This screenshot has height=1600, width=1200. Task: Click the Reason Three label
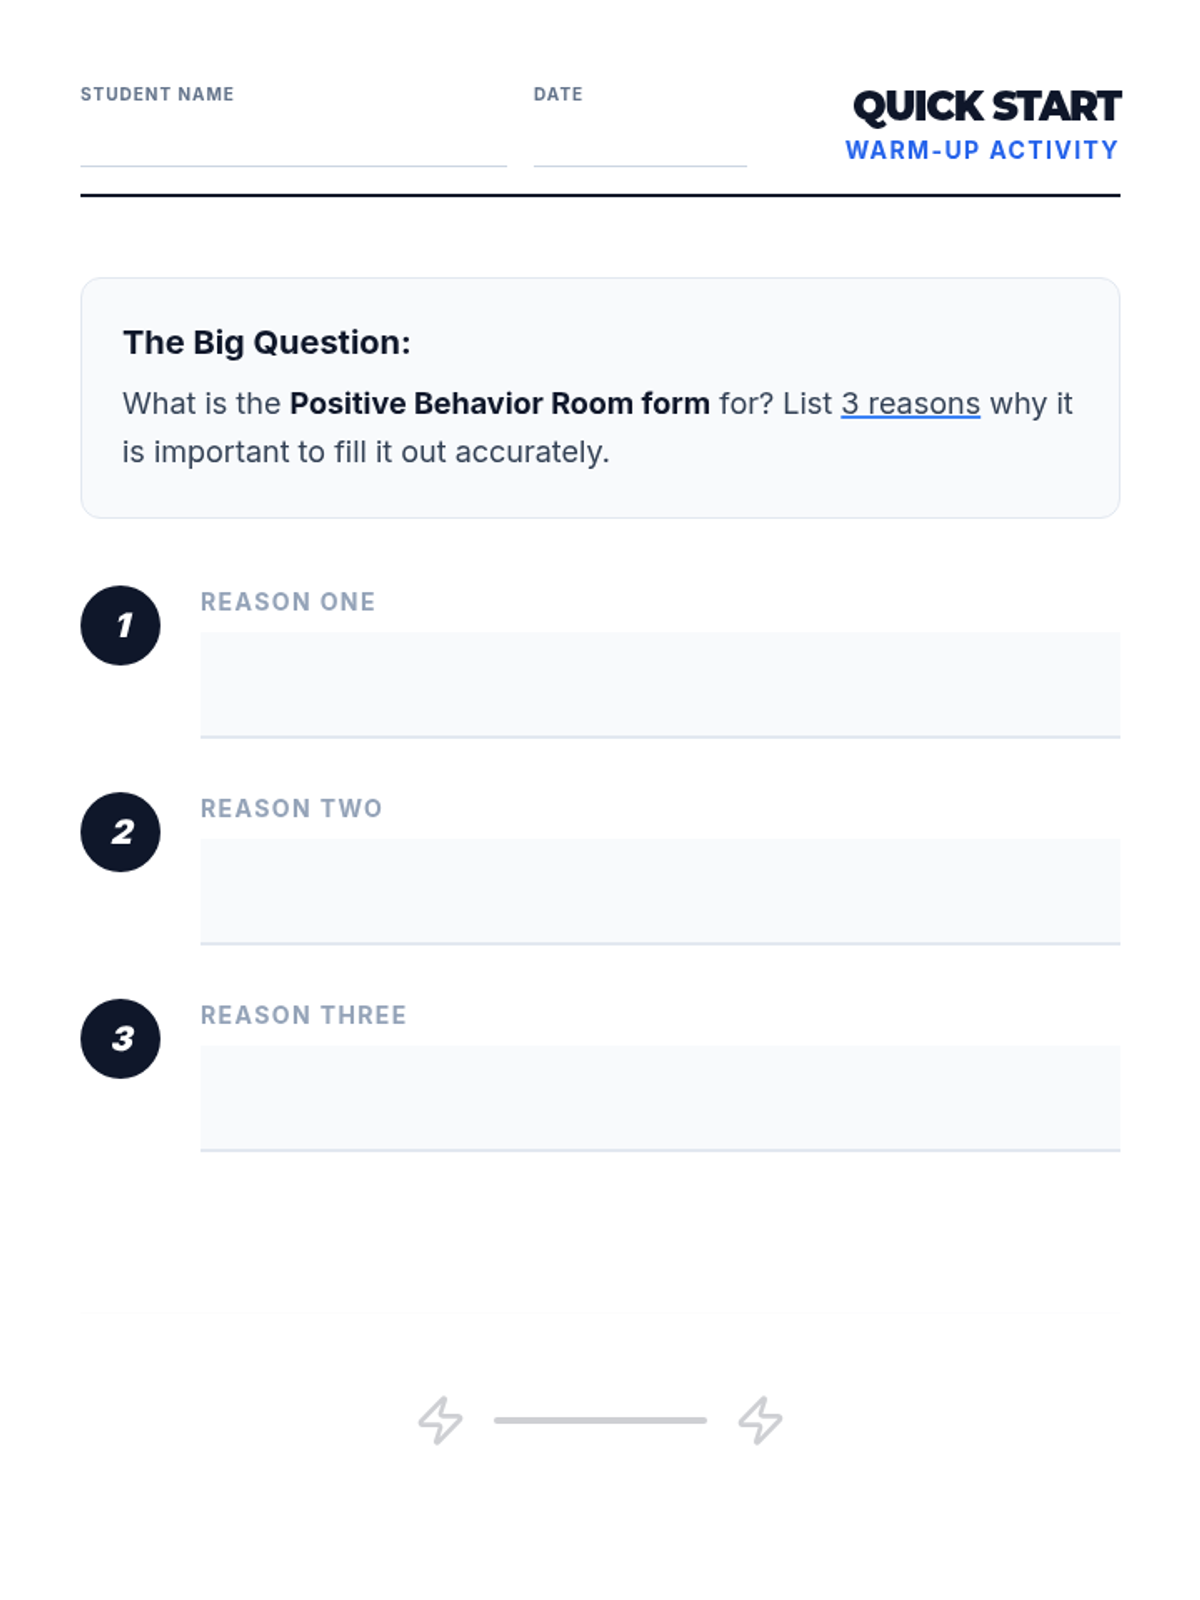point(303,1016)
